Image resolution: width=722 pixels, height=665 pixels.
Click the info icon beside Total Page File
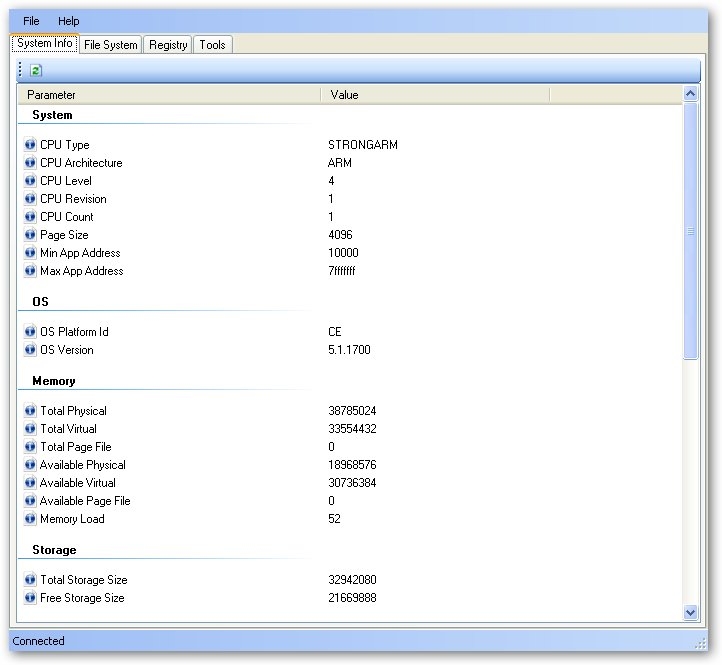click(x=30, y=446)
